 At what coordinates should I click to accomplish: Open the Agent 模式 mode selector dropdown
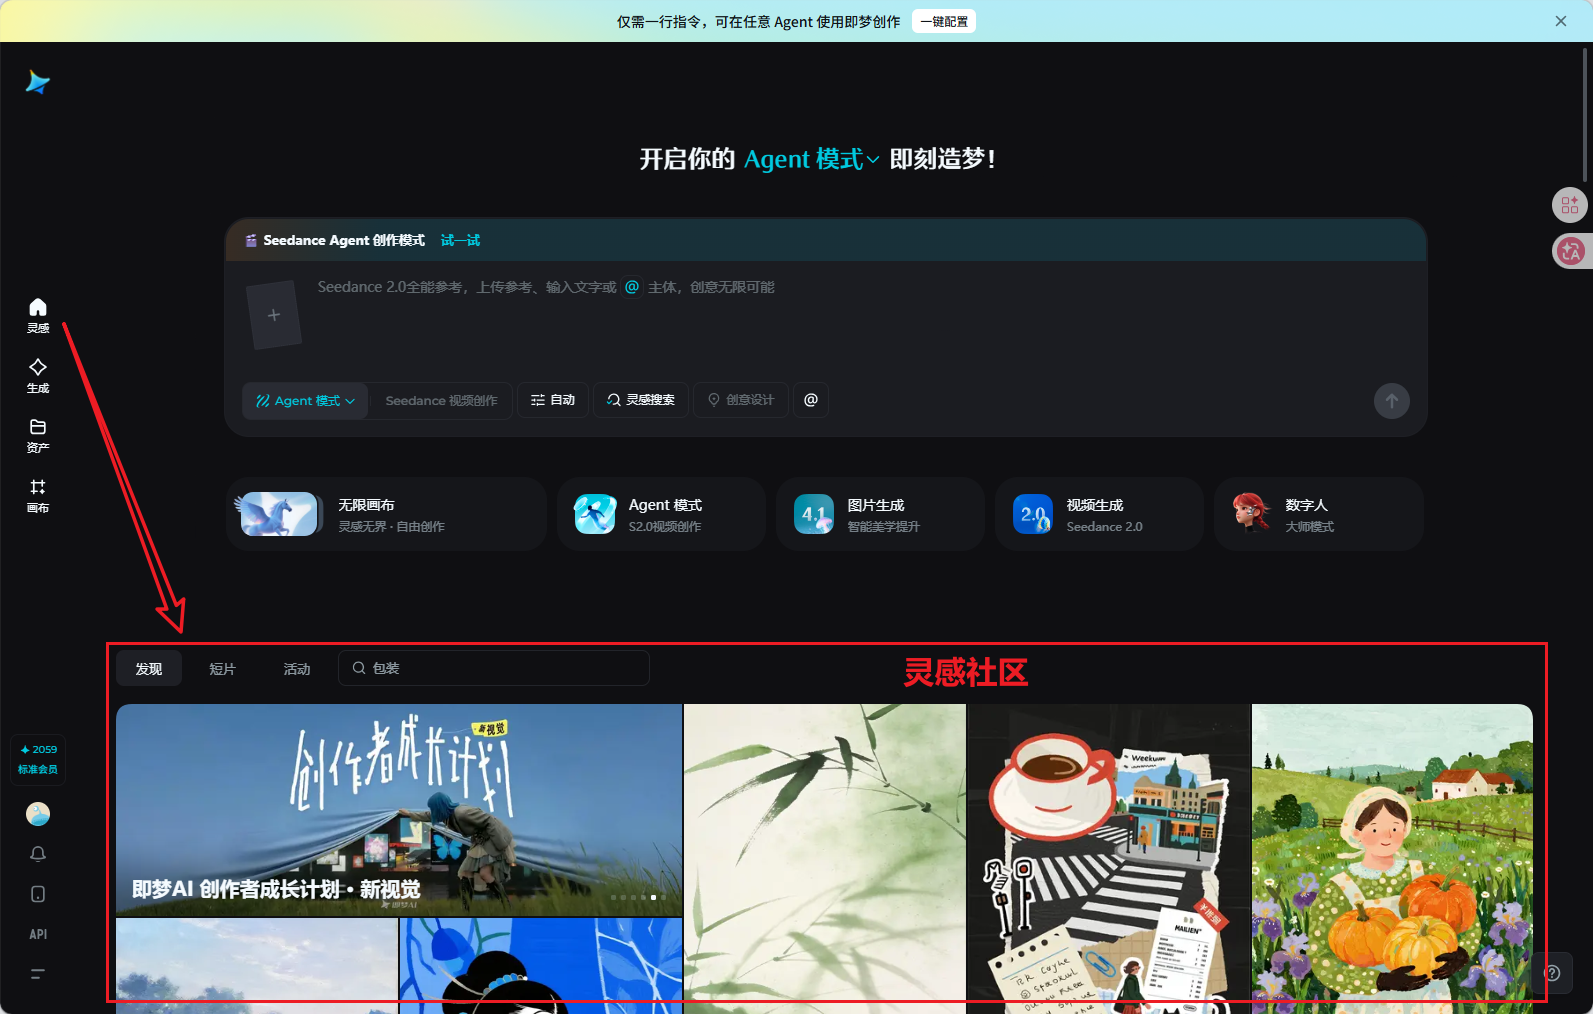coord(305,400)
